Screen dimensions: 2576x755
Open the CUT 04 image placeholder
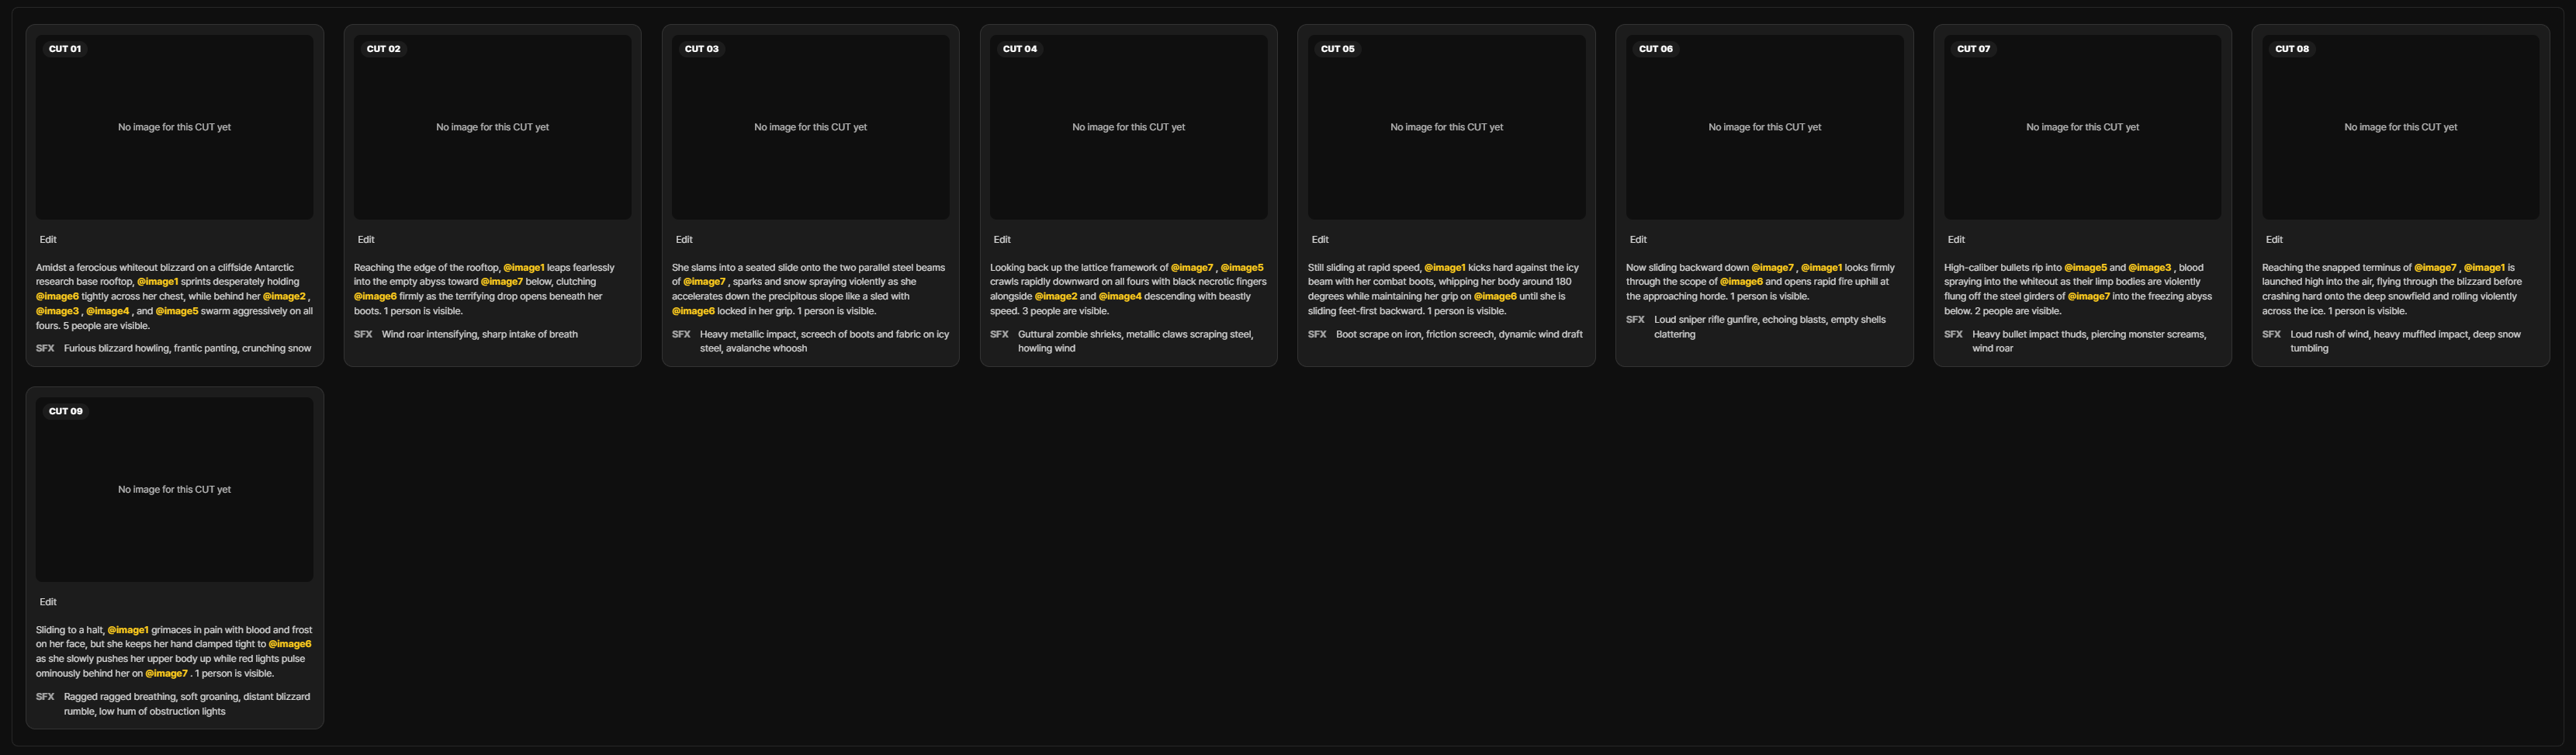(x=1128, y=127)
